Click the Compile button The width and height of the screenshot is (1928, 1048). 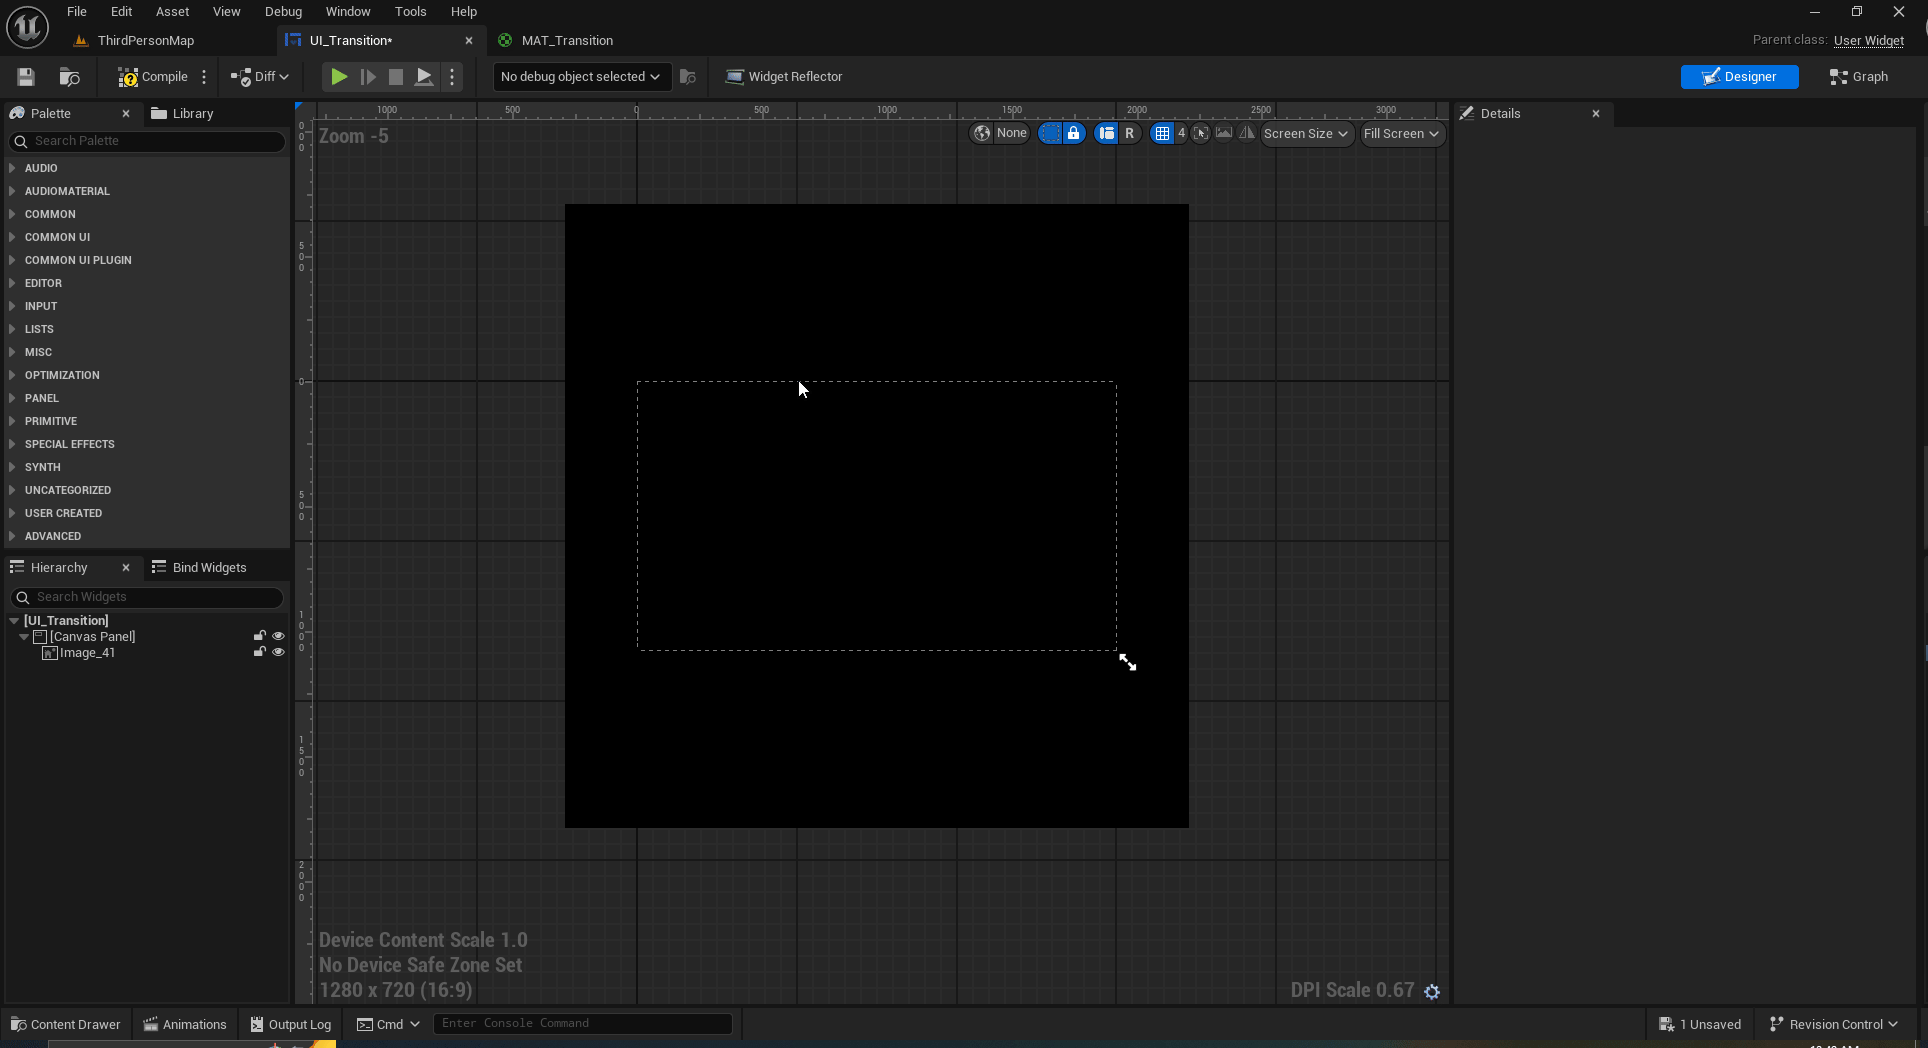point(153,77)
